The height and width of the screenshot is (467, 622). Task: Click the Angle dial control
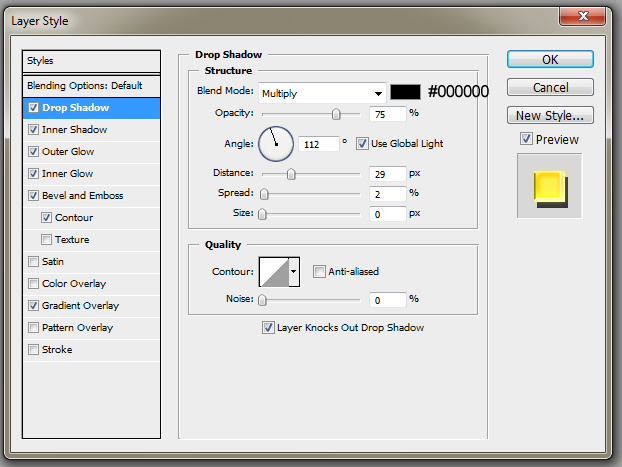click(276, 144)
